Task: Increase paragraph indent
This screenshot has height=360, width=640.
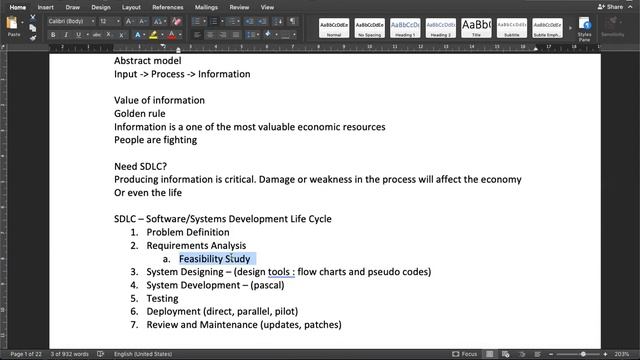Action: 262,21
